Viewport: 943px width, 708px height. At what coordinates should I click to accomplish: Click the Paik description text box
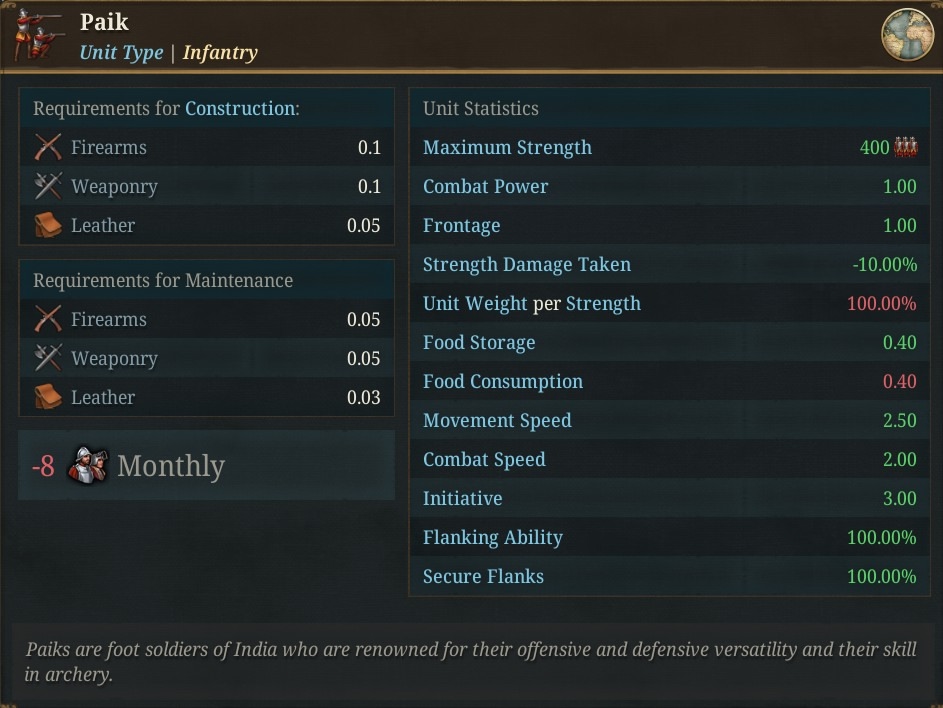point(470,662)
